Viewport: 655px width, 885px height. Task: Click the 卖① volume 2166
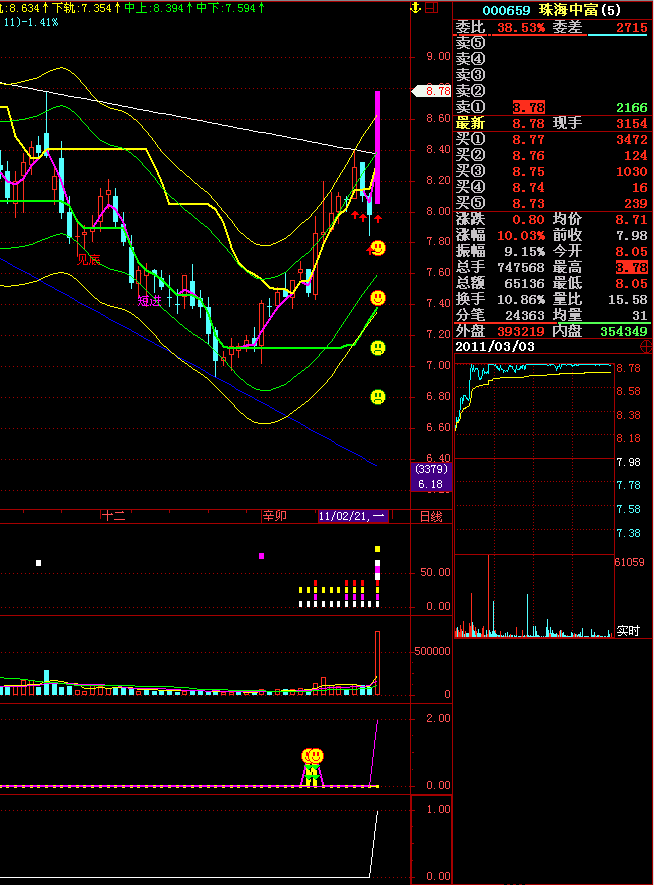tap(631, 107)
